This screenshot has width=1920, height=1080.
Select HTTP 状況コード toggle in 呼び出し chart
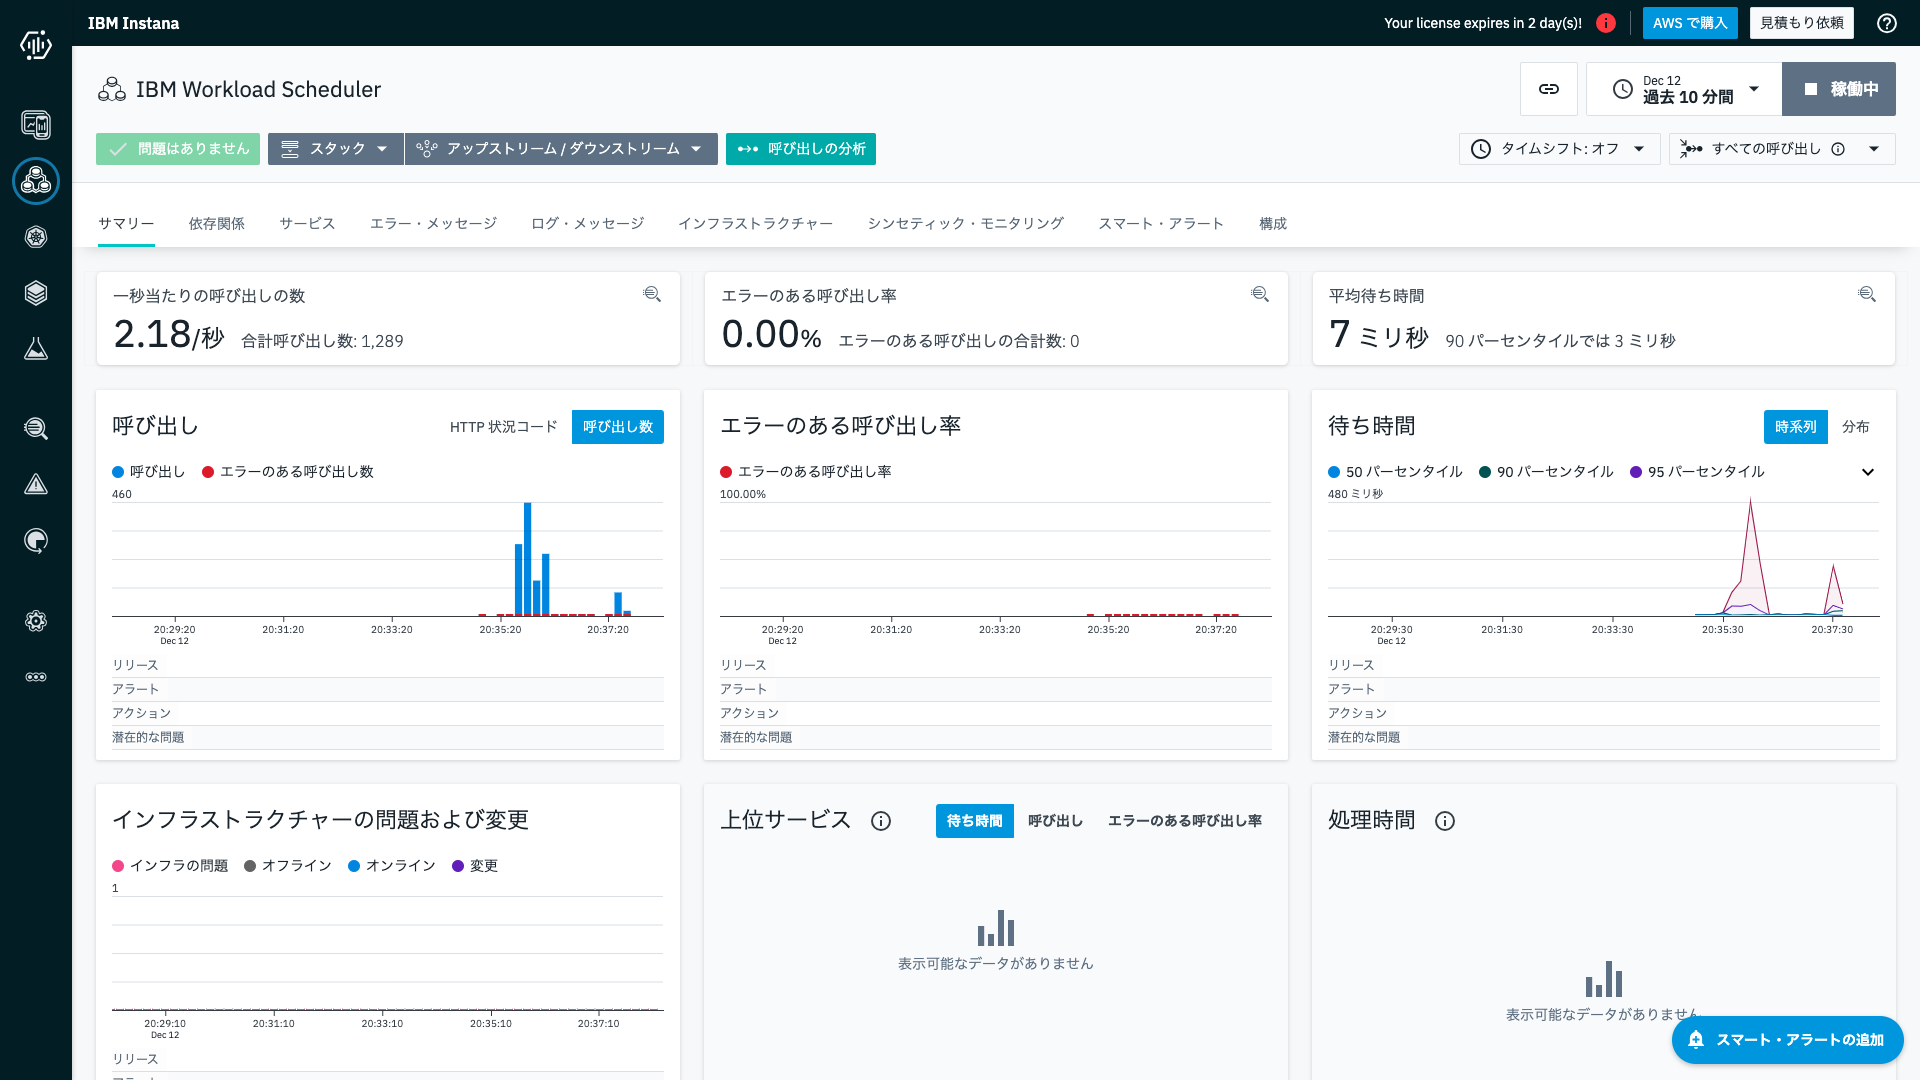(504, 426)
